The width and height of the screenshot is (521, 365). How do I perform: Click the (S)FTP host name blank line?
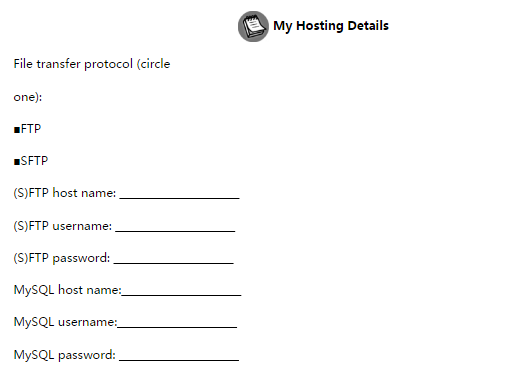179,198
